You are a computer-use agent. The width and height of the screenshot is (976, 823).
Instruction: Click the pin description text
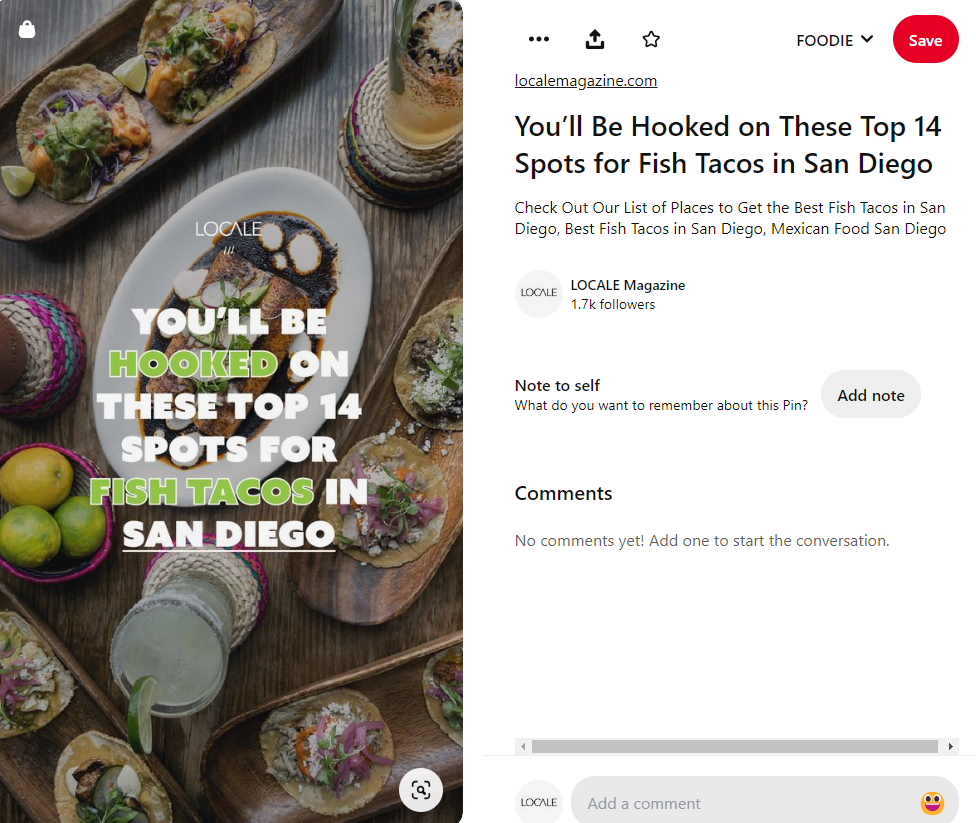[730, 218]
